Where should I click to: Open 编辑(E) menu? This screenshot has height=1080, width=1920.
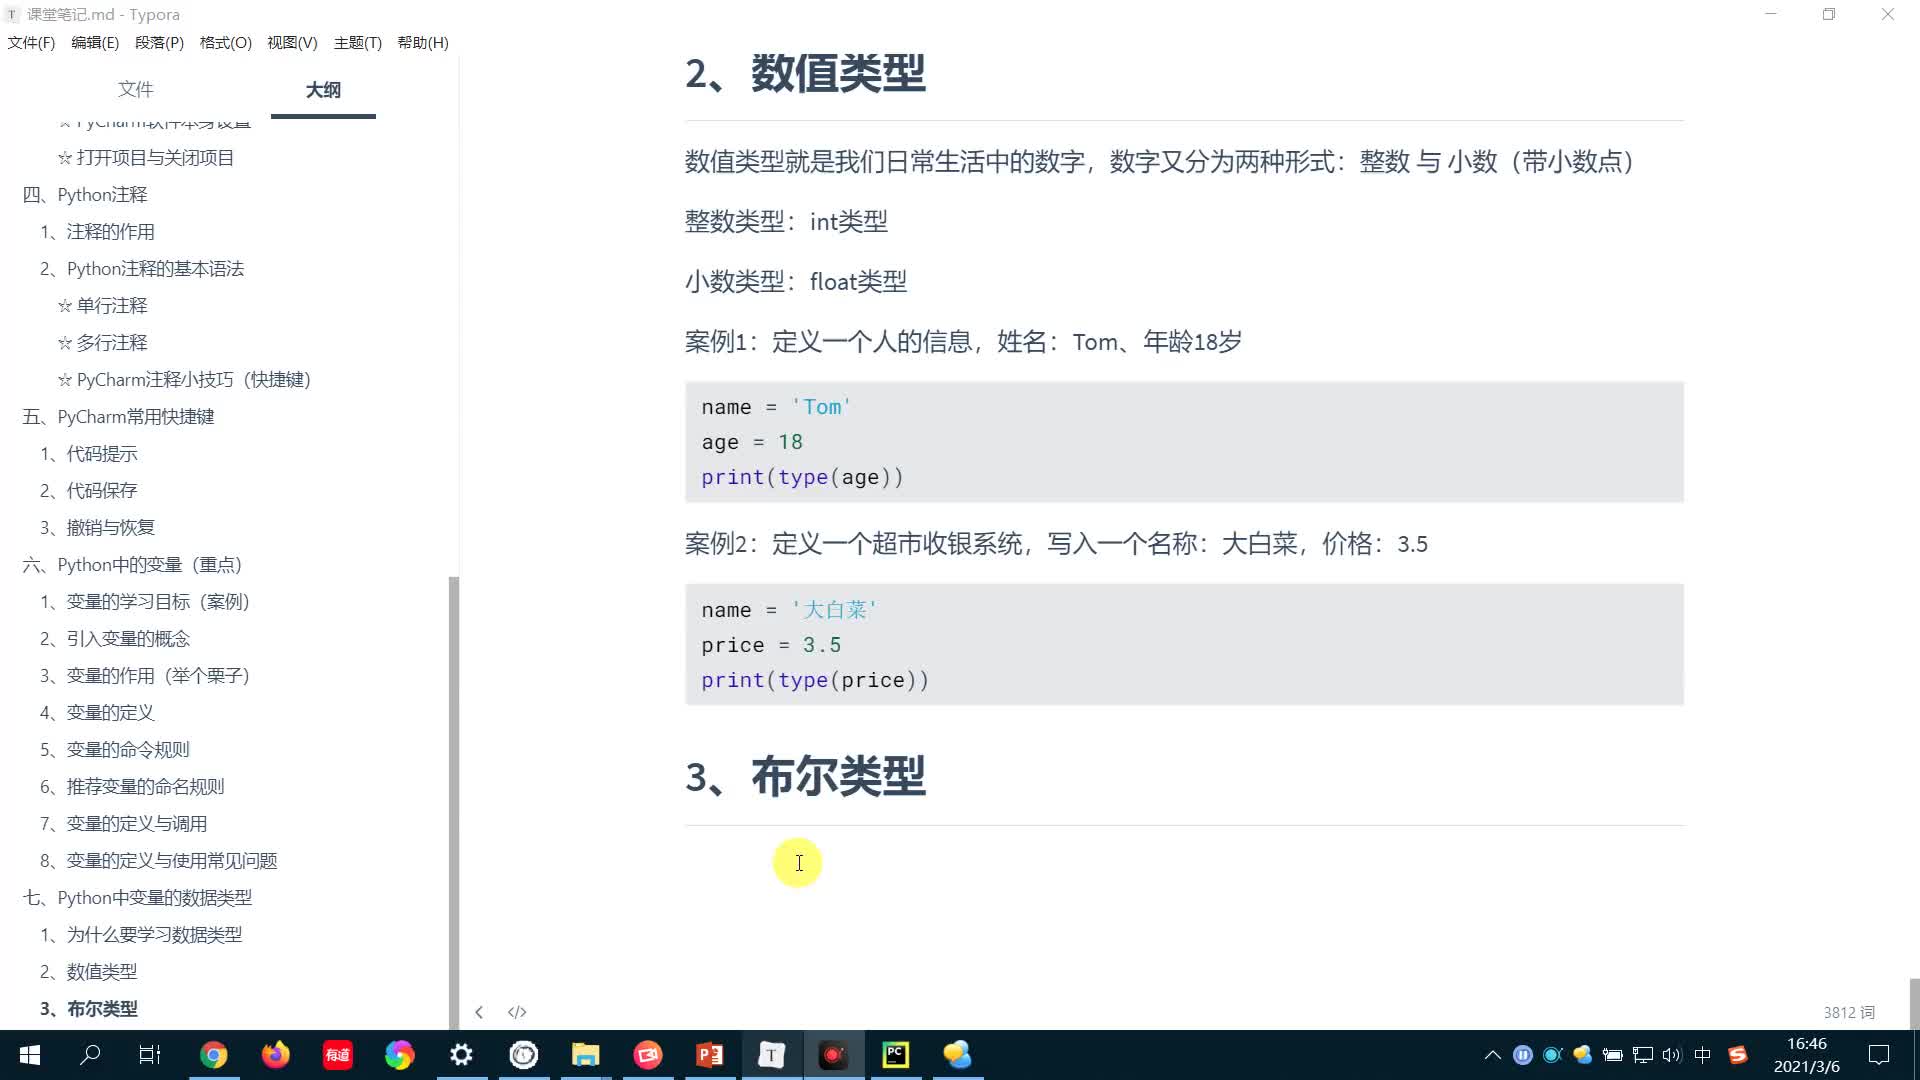(95, 43)
